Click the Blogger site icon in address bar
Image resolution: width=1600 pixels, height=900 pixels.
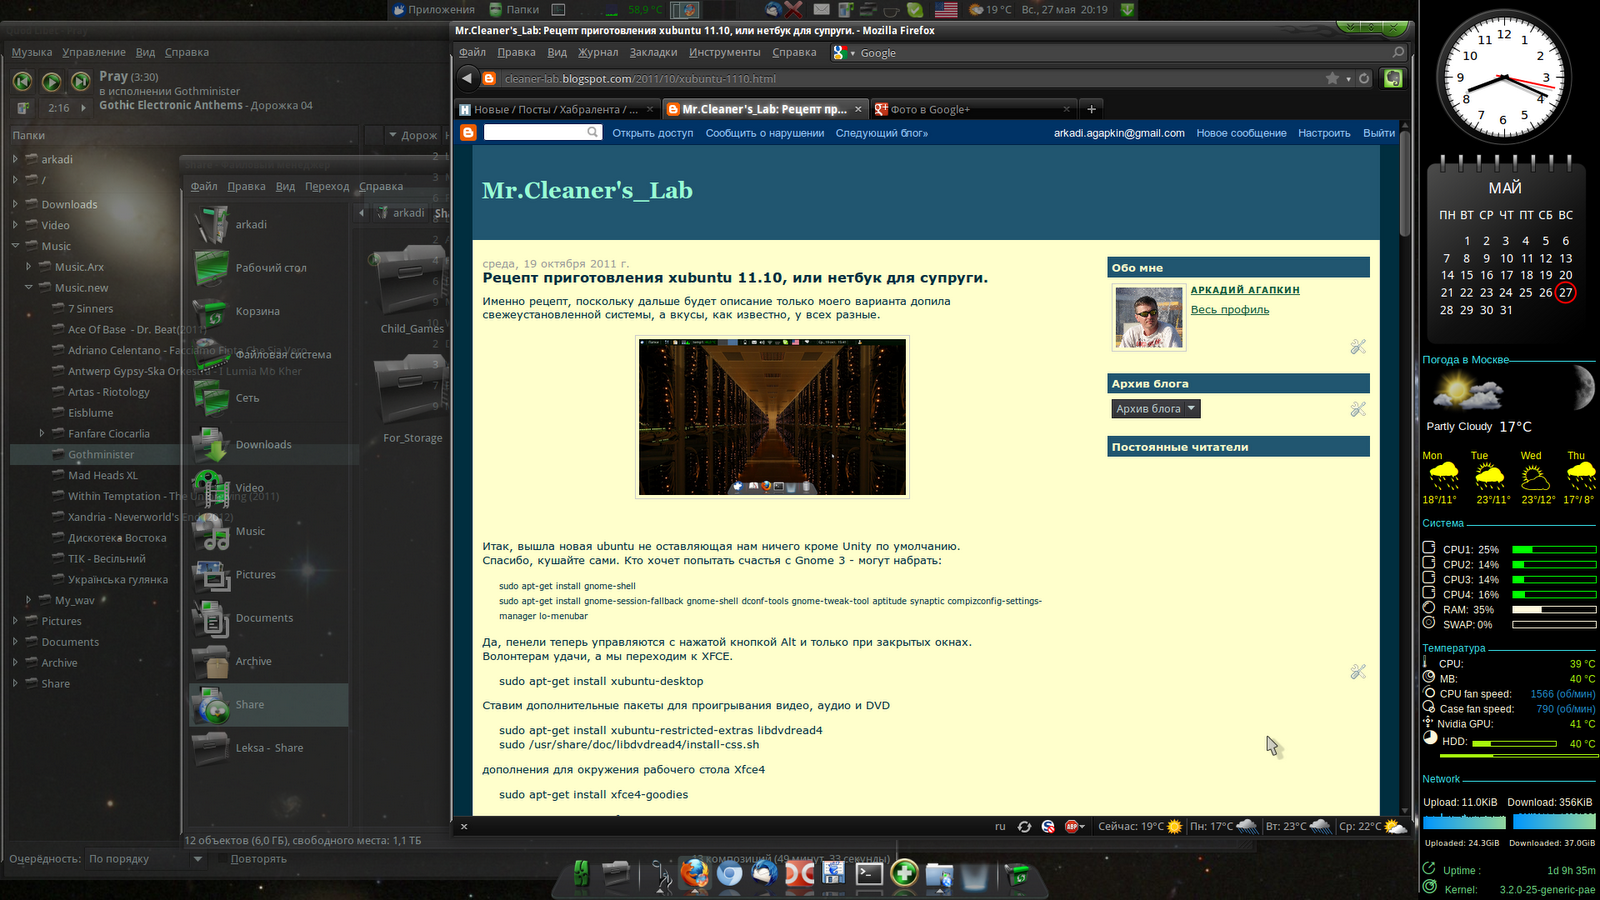coord(489,79)
